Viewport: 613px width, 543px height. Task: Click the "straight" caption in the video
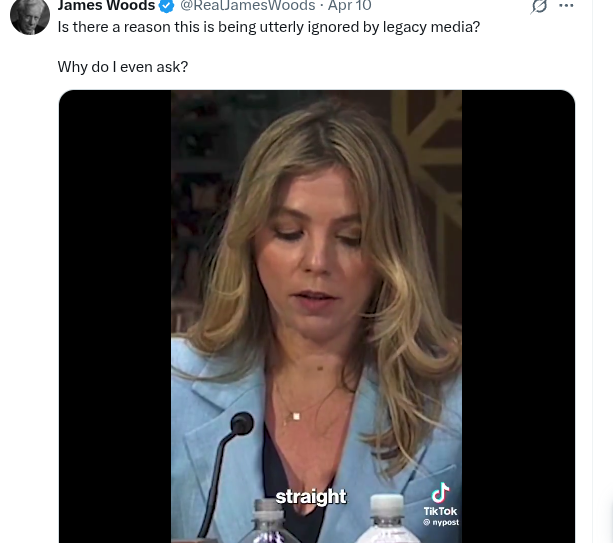pos(311,497)
